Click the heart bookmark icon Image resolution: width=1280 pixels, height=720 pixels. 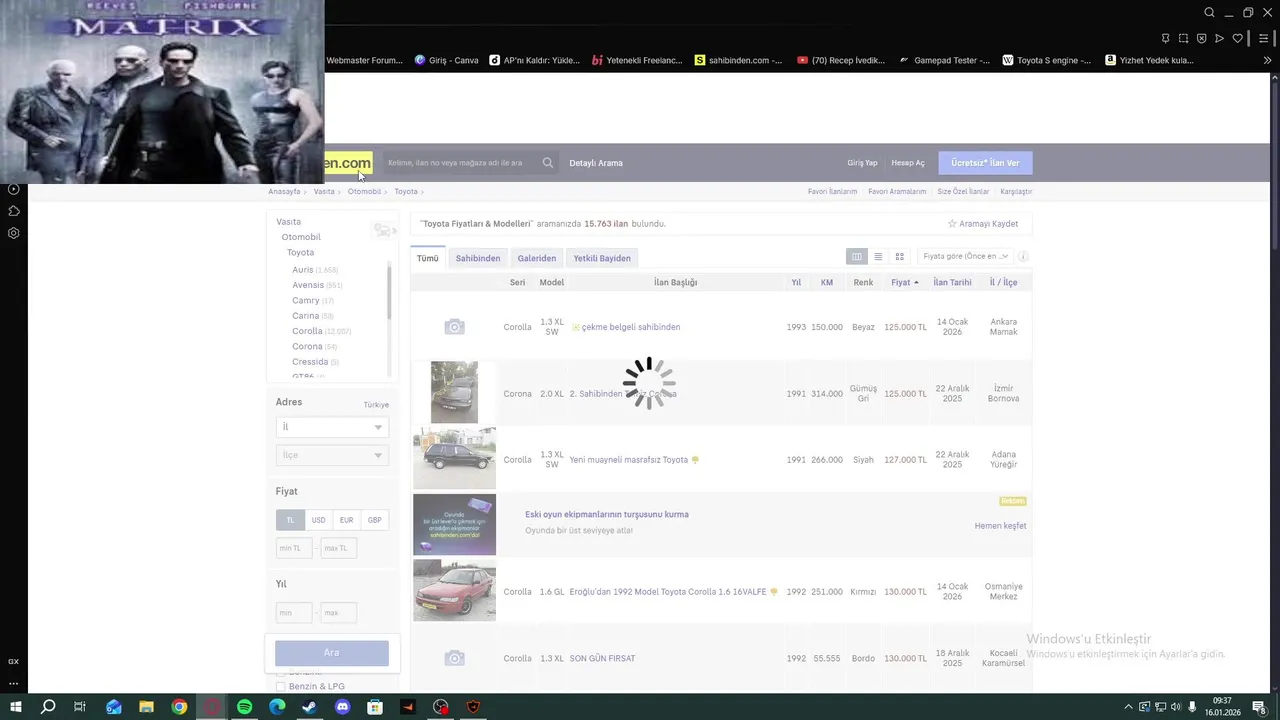[1237, 39]
